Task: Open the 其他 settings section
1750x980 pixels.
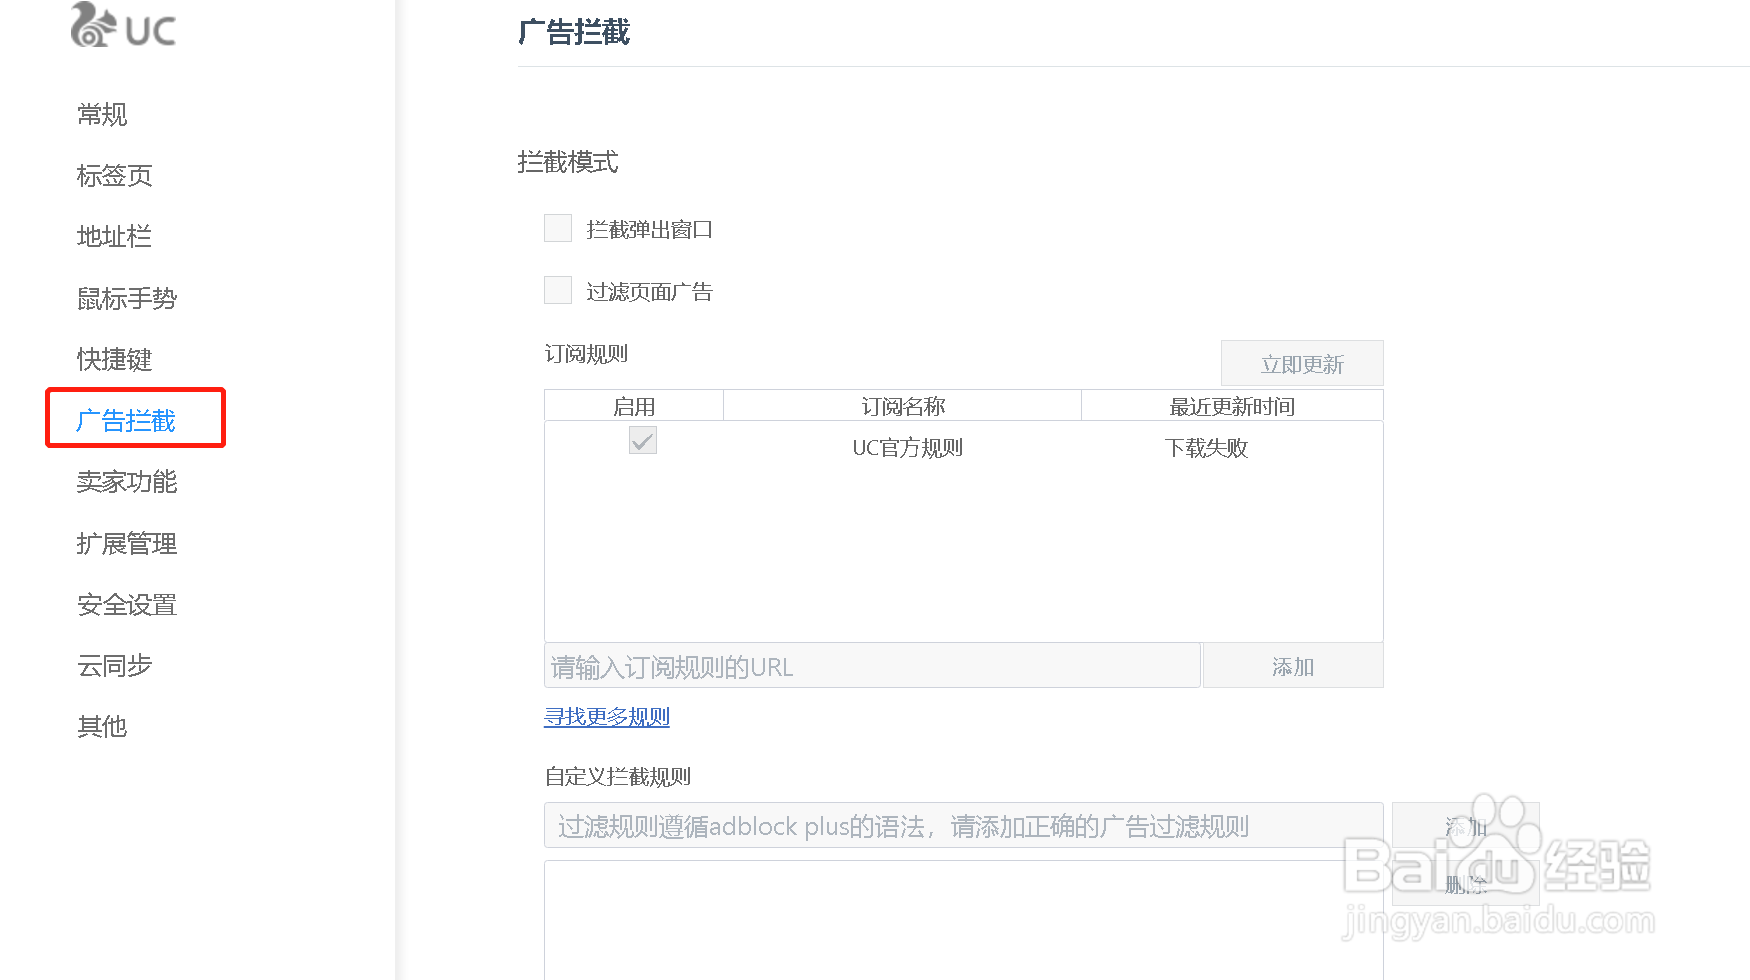Action: click(101, 726)
